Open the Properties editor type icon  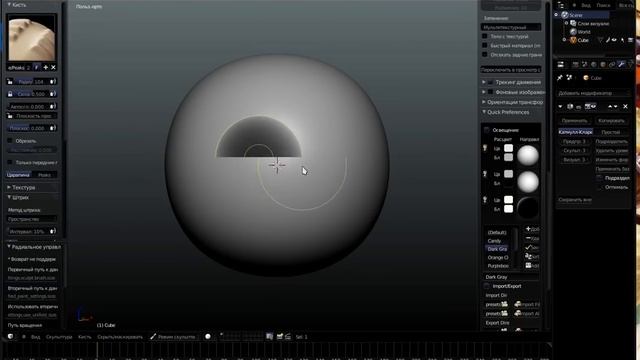coord(561,64)
